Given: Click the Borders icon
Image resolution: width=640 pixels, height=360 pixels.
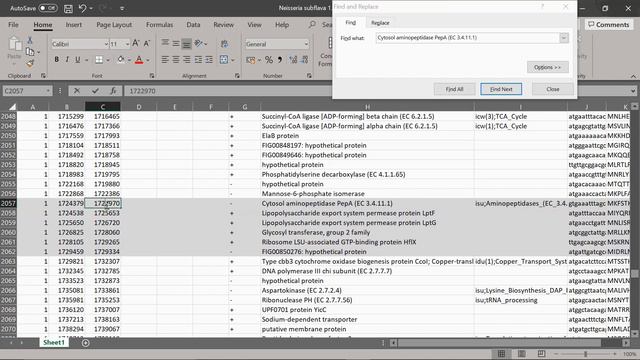Looking at the screenshot, I should tap(99, 60).
